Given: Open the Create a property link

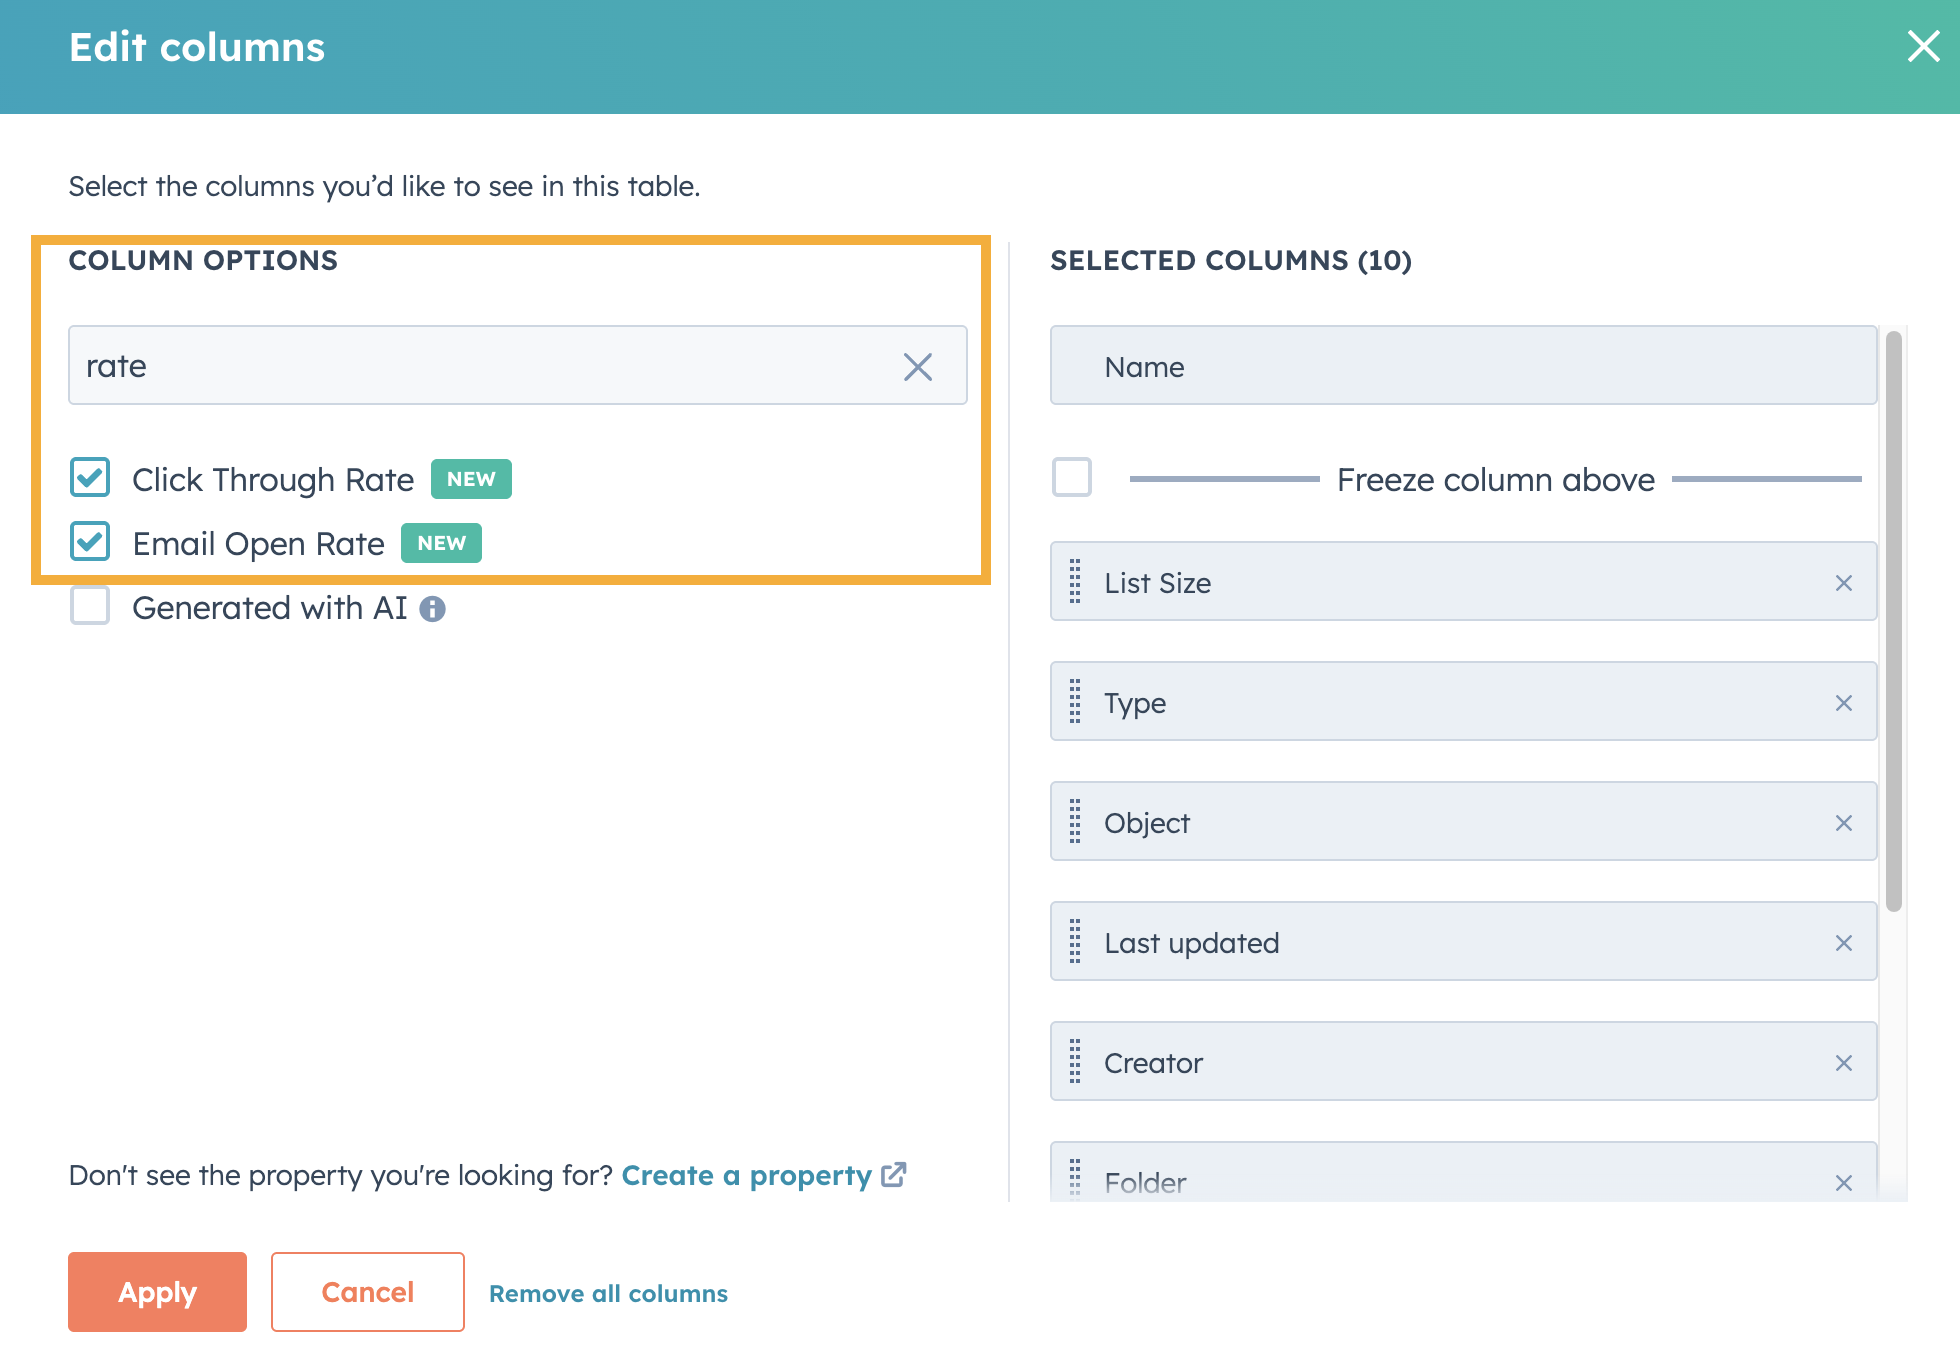Looking at the screenshot, I should [x=763, y=1175].
